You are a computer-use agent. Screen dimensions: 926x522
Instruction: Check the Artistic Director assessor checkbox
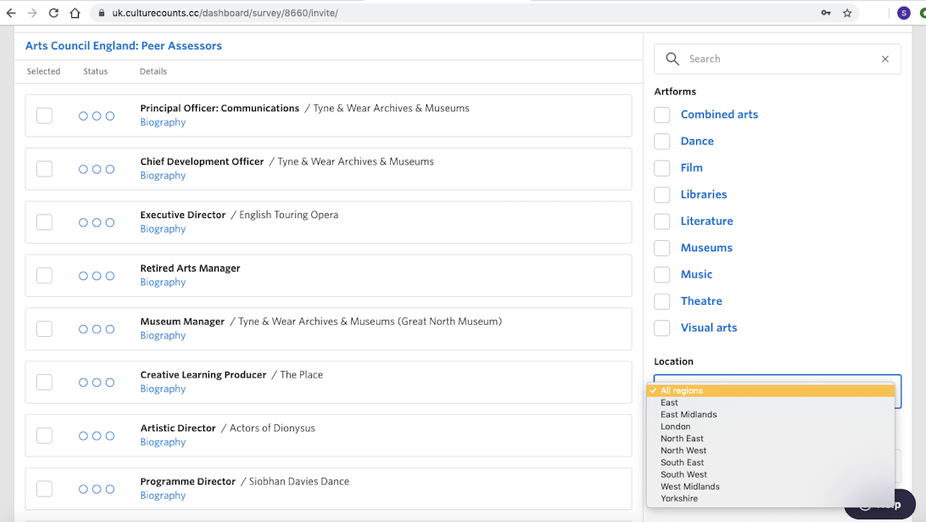(x=44, y=436)
